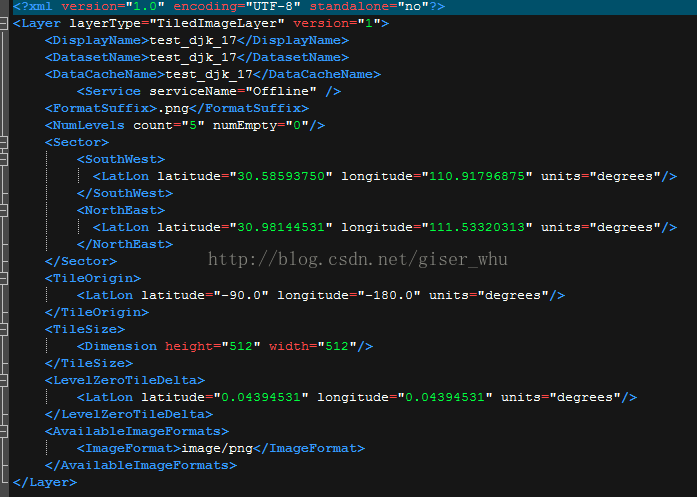Click the DataCacheName opening tag

[105, 74]
